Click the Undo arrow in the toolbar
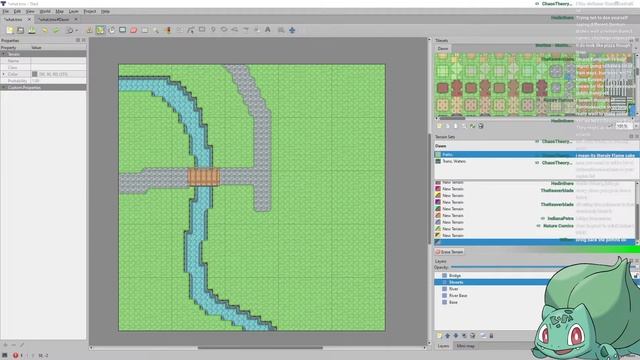The height and width of the screenshot is (360, 640). click(x=45, y=30)
